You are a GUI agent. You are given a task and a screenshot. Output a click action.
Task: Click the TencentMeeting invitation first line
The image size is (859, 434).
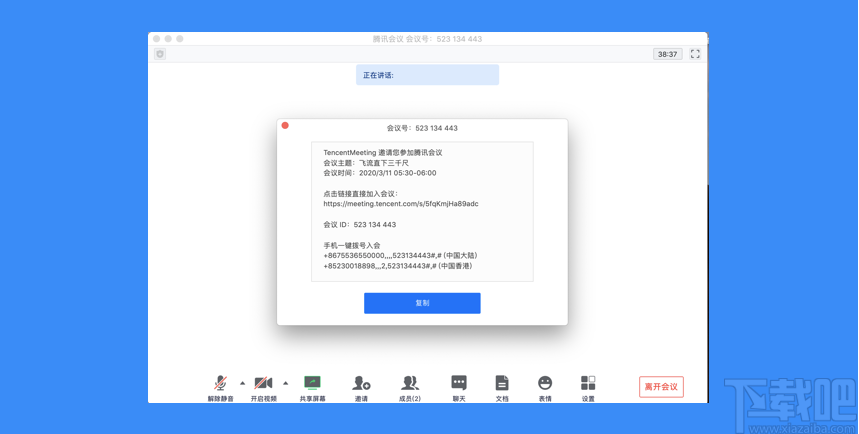tap(382, 153)
